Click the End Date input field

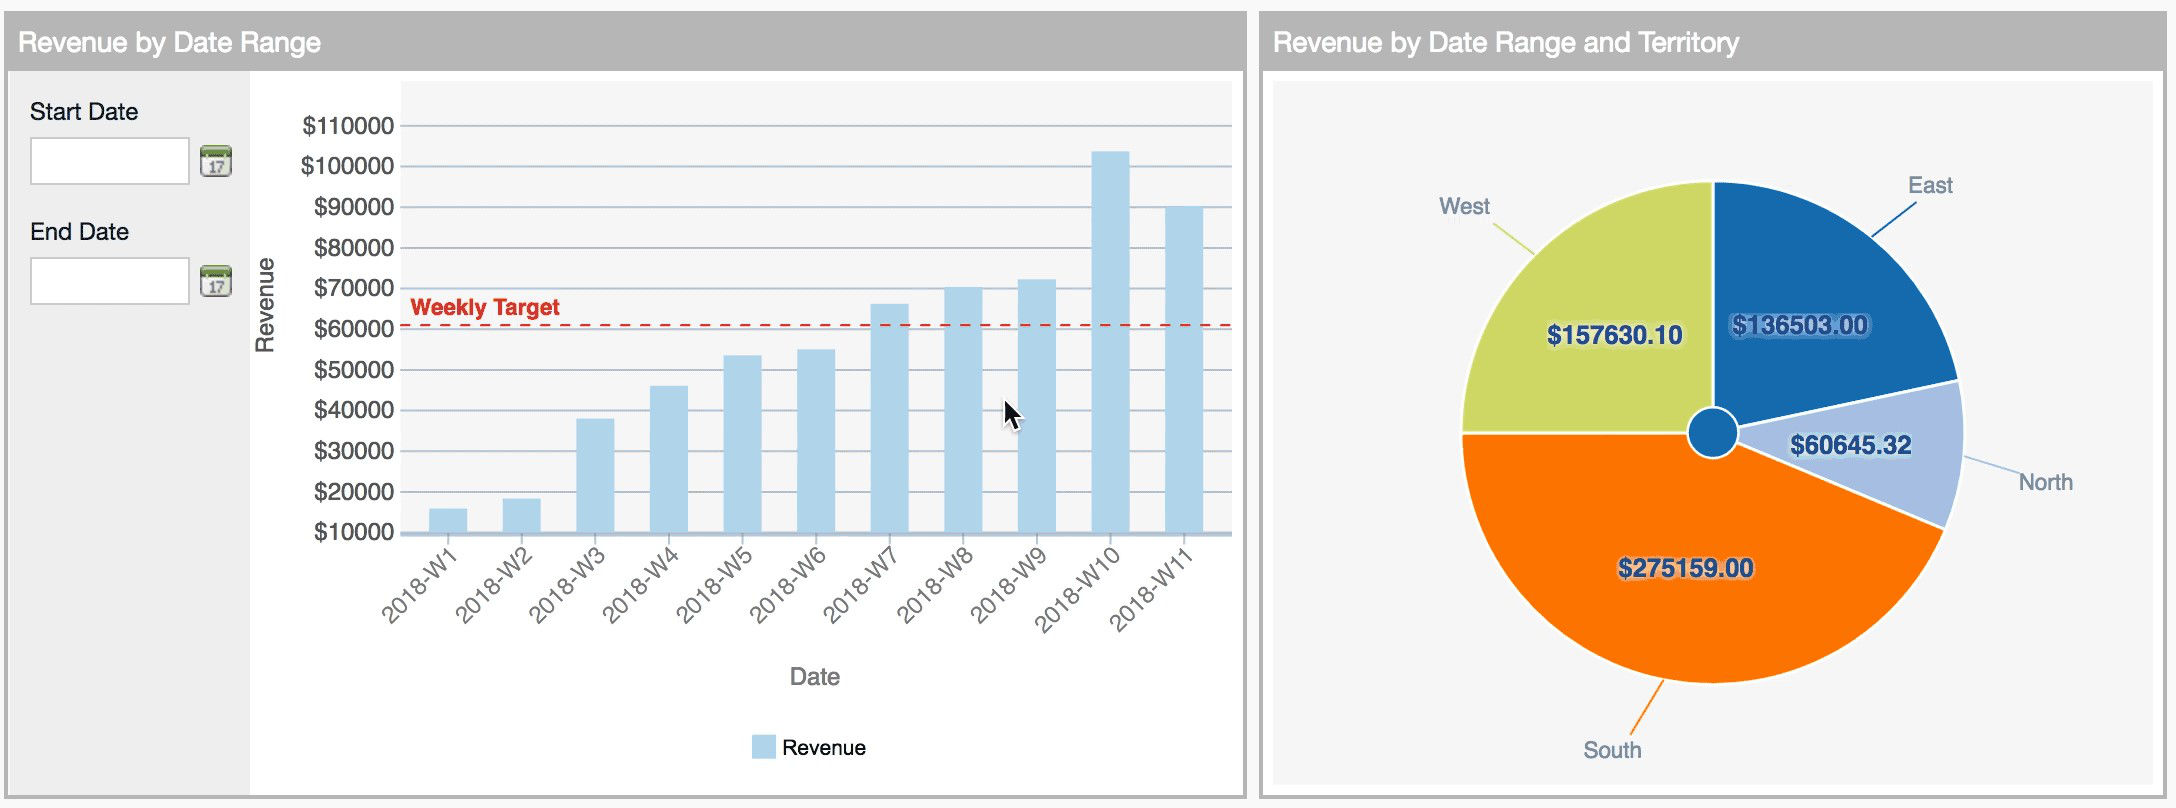pos(110,282)
